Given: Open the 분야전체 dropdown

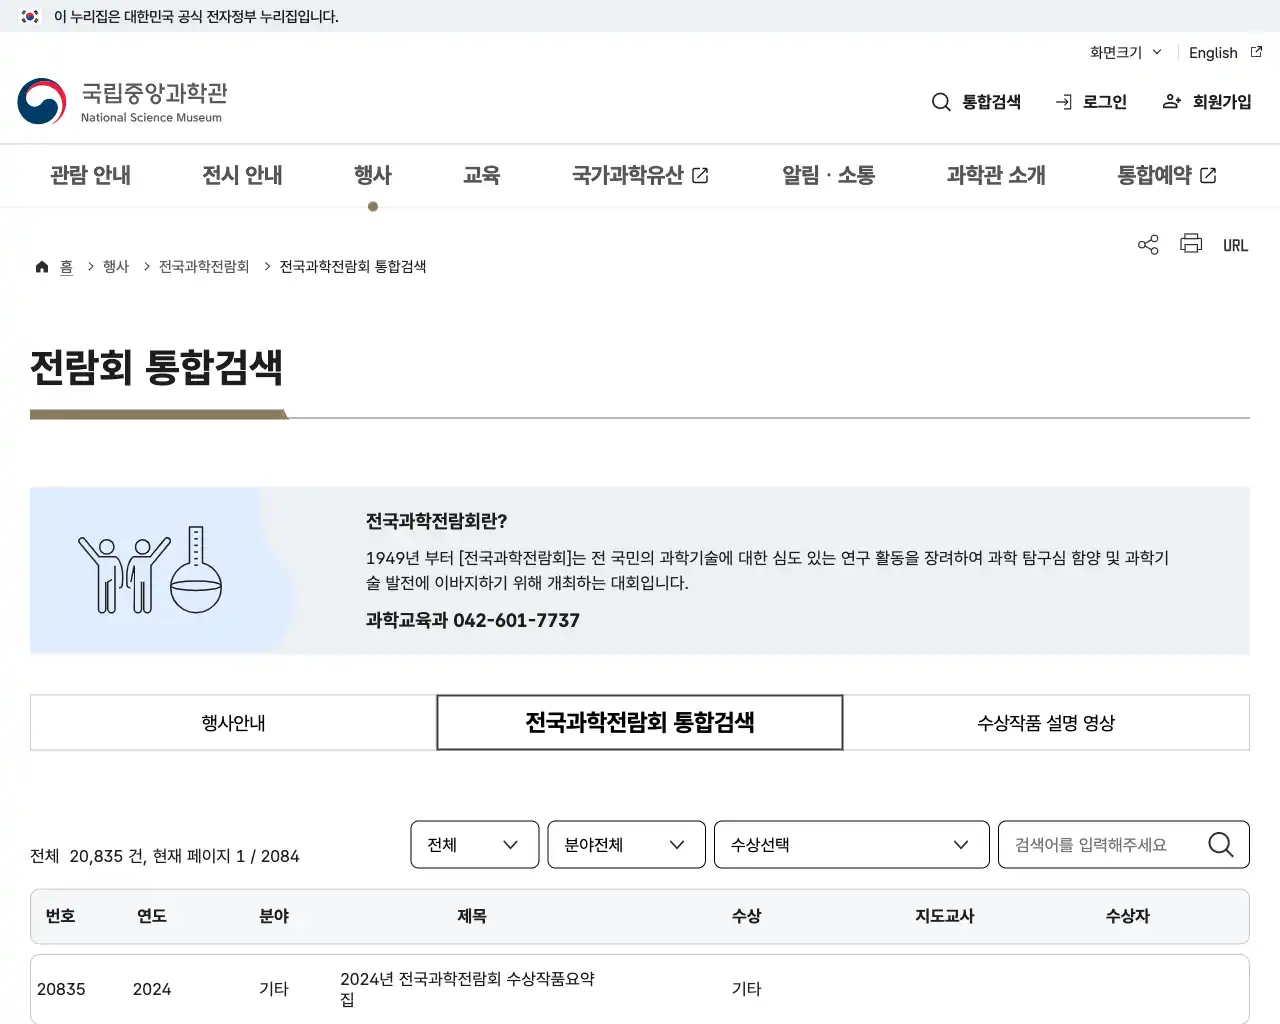Looking at the screenshot, I should [x=626, y=844].
